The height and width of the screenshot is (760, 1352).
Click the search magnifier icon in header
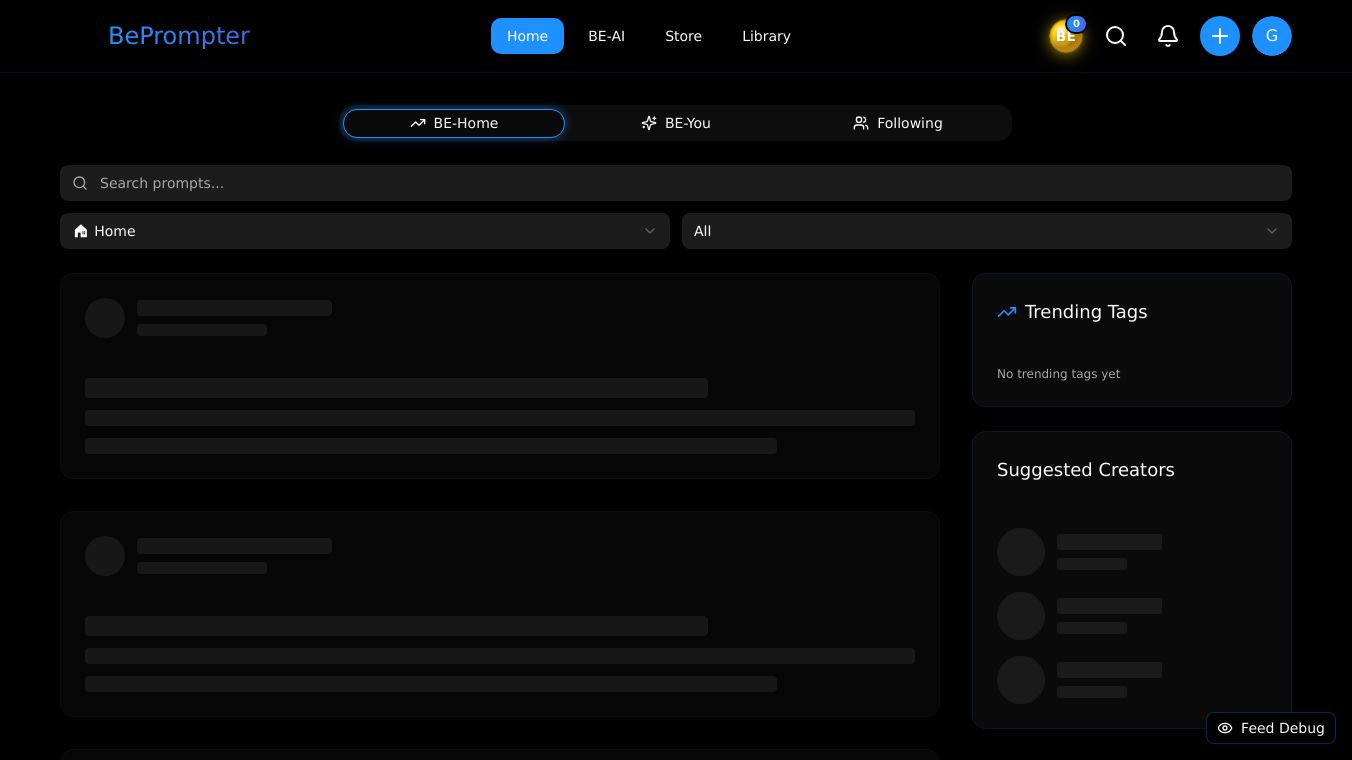pyautogui.click(x=1116, y=36)
